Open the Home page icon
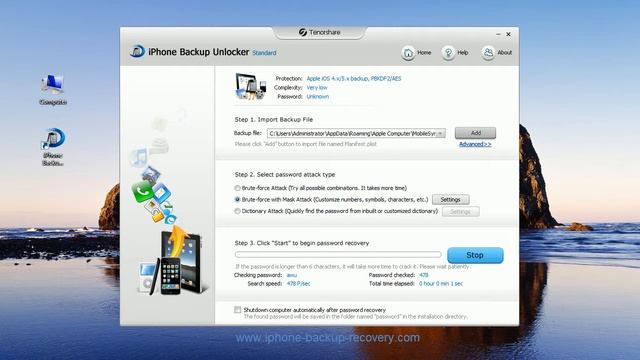Image resolution: width=640 pixels, height=360 pixels. click(408, 53)
